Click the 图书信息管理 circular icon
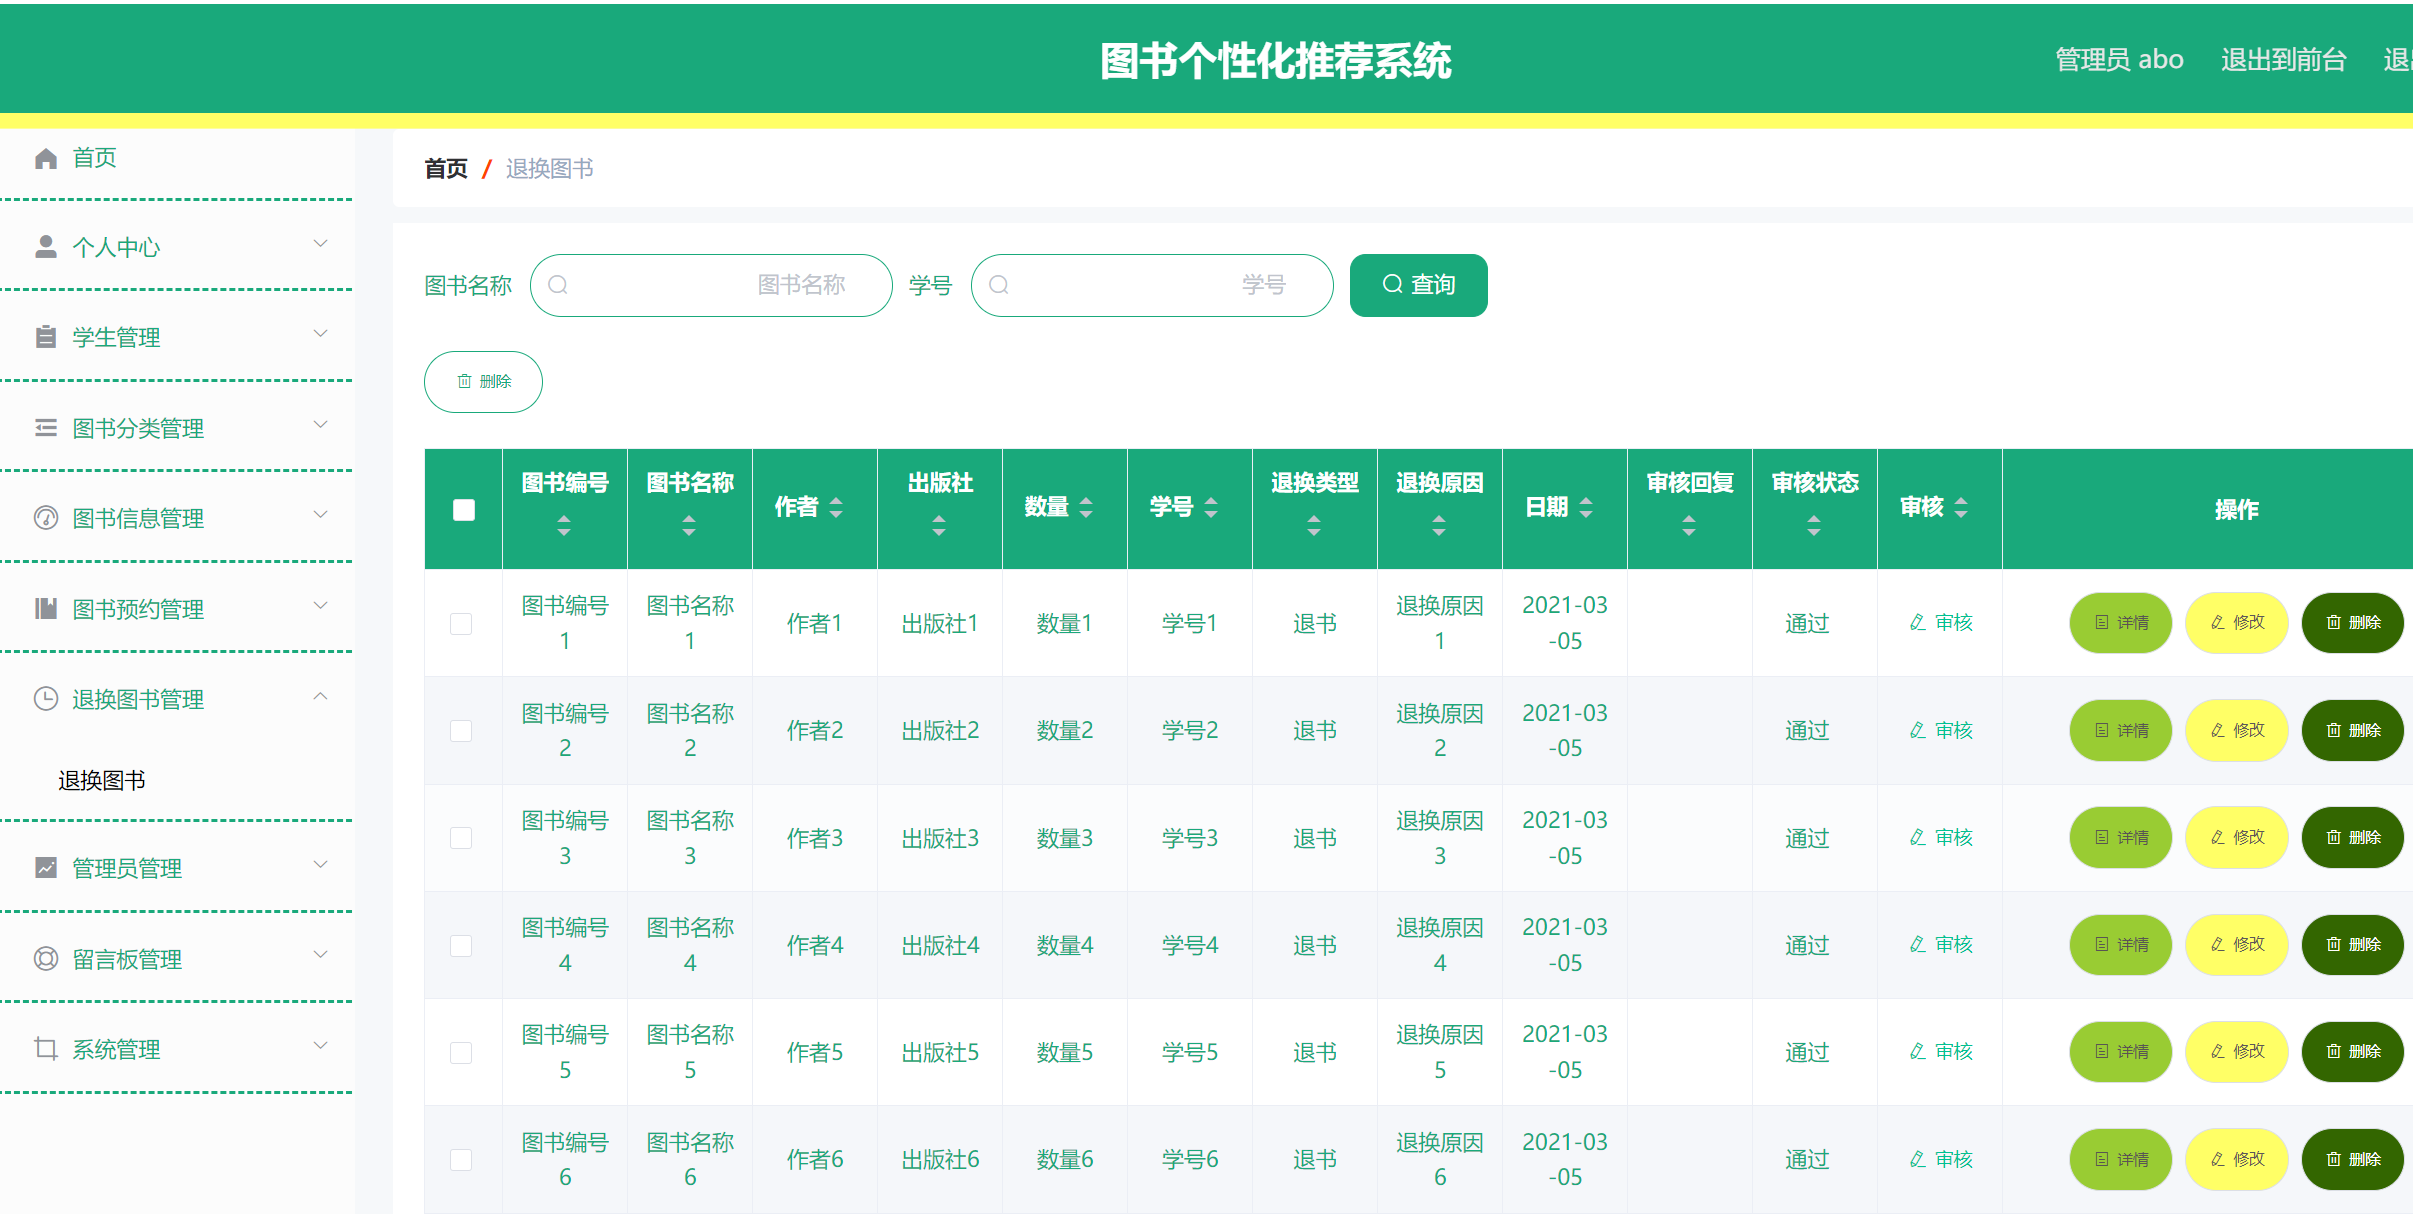Screen dimensions: 2413x1214 tap(46, 517)
